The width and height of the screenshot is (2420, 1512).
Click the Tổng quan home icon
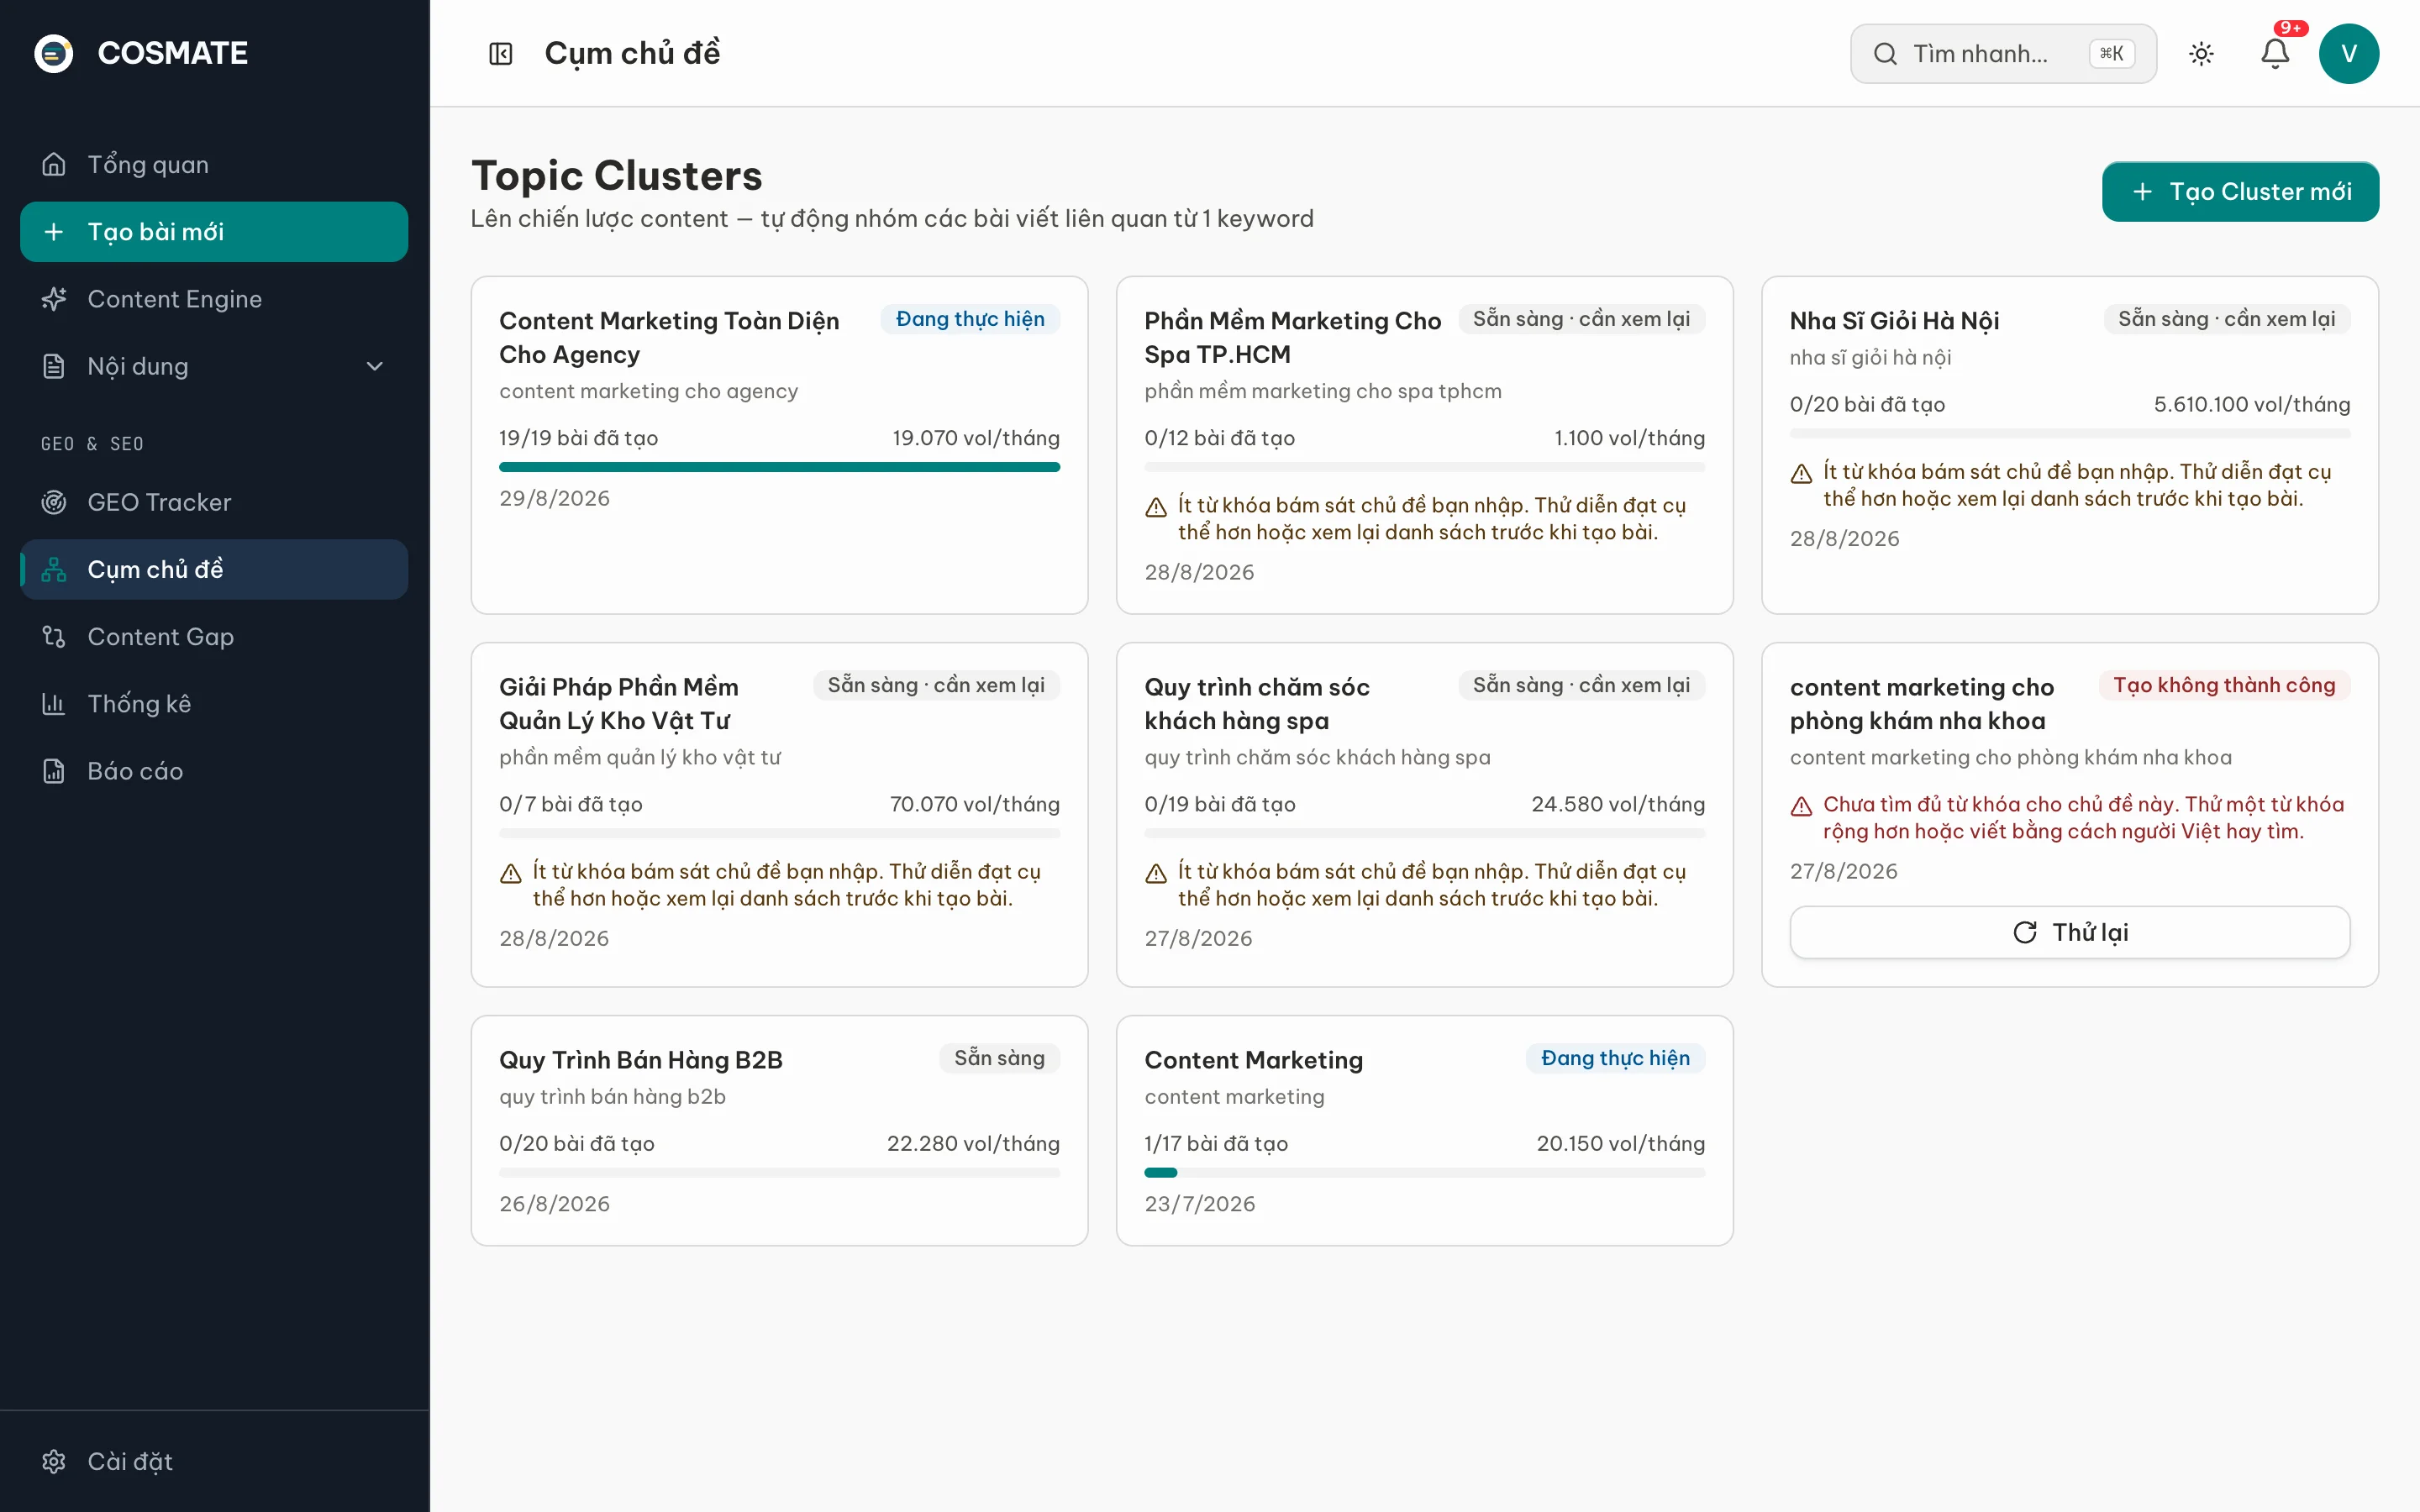[x=54, y=164]
